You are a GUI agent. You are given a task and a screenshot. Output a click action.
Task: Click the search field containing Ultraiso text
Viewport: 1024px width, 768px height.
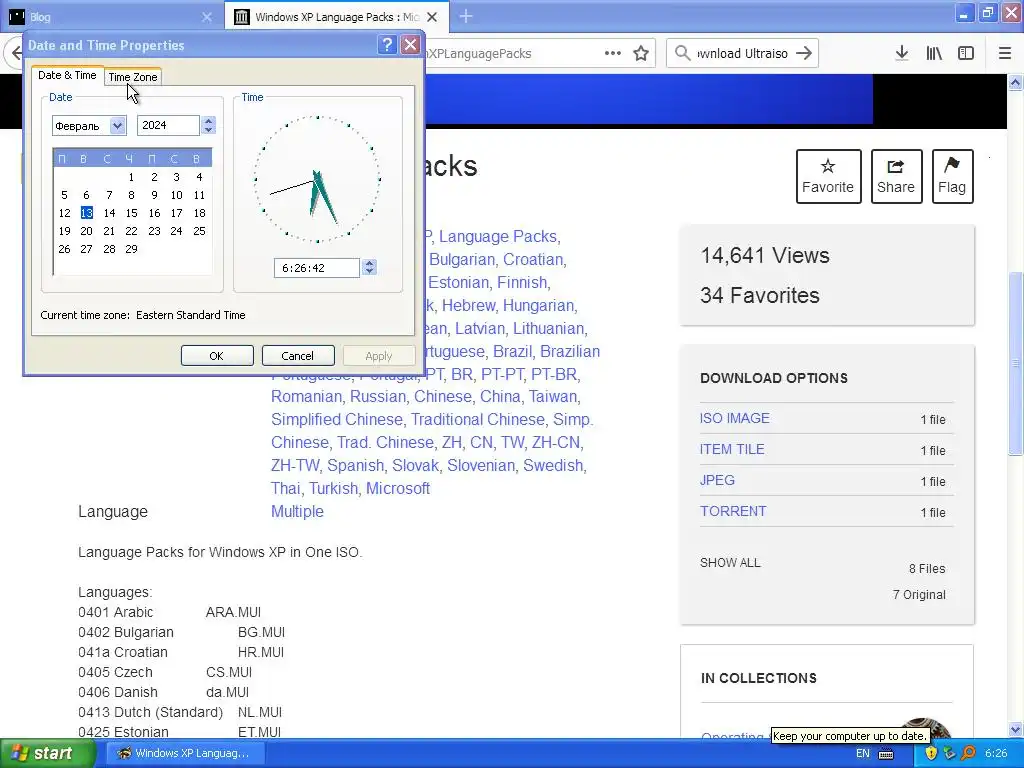pyautogui.click(x=742, y=53)
